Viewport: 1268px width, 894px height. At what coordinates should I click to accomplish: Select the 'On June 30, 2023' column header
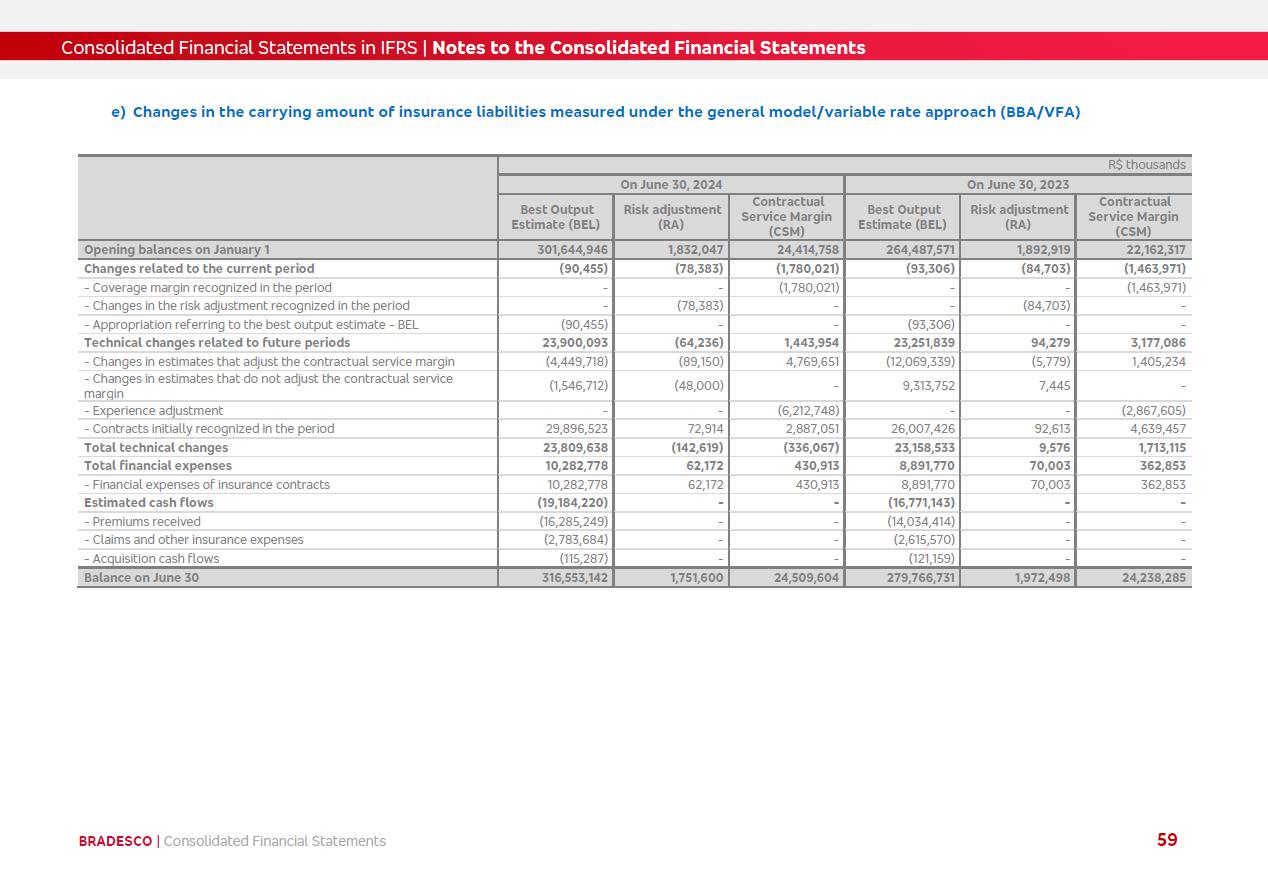1017,184
